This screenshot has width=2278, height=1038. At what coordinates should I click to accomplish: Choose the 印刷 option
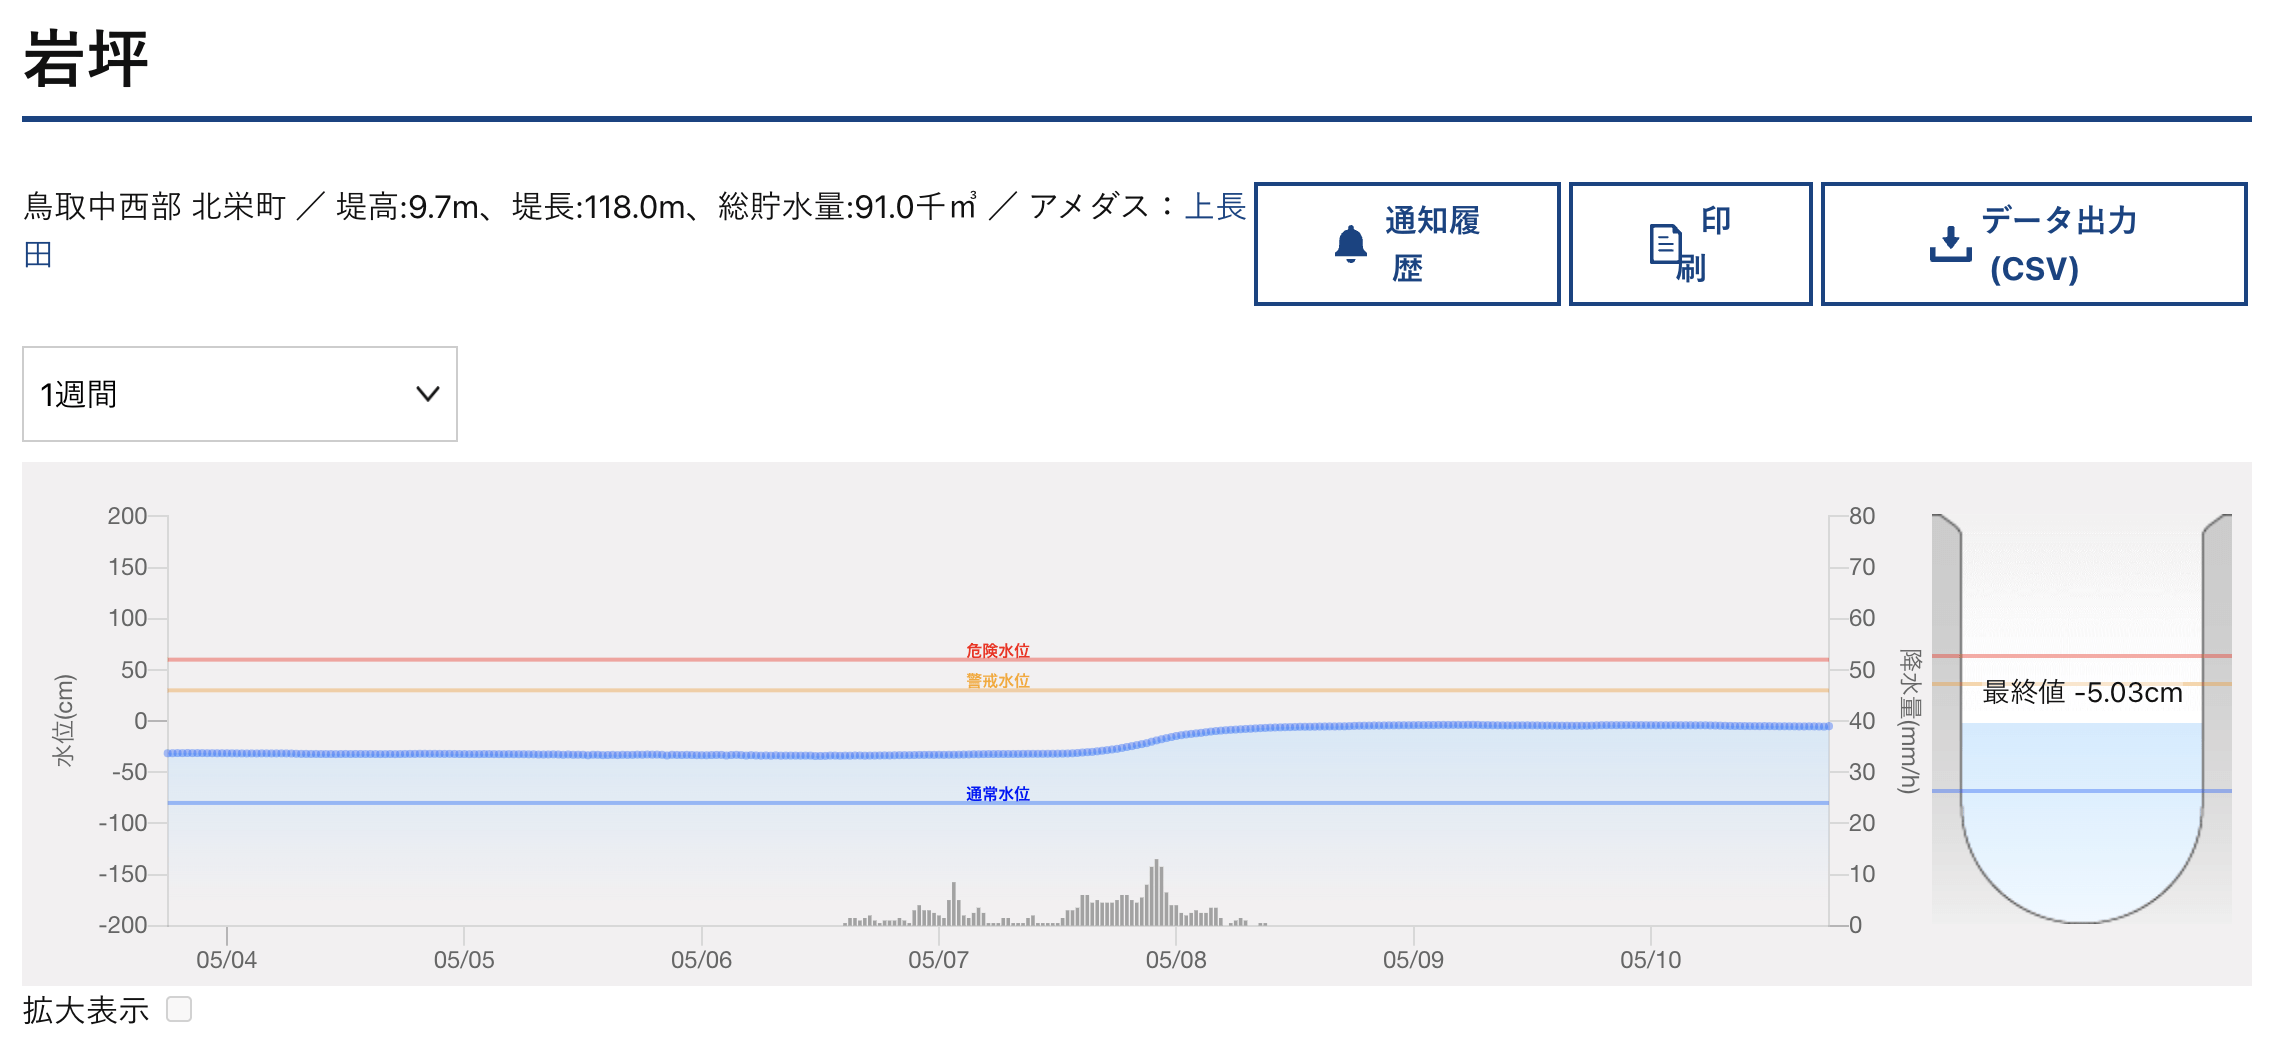pyautogui.click(x=1689, y=243)
